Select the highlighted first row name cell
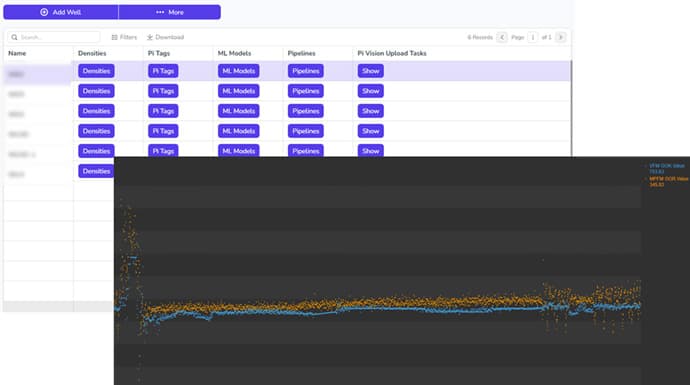 click(38, 74)
